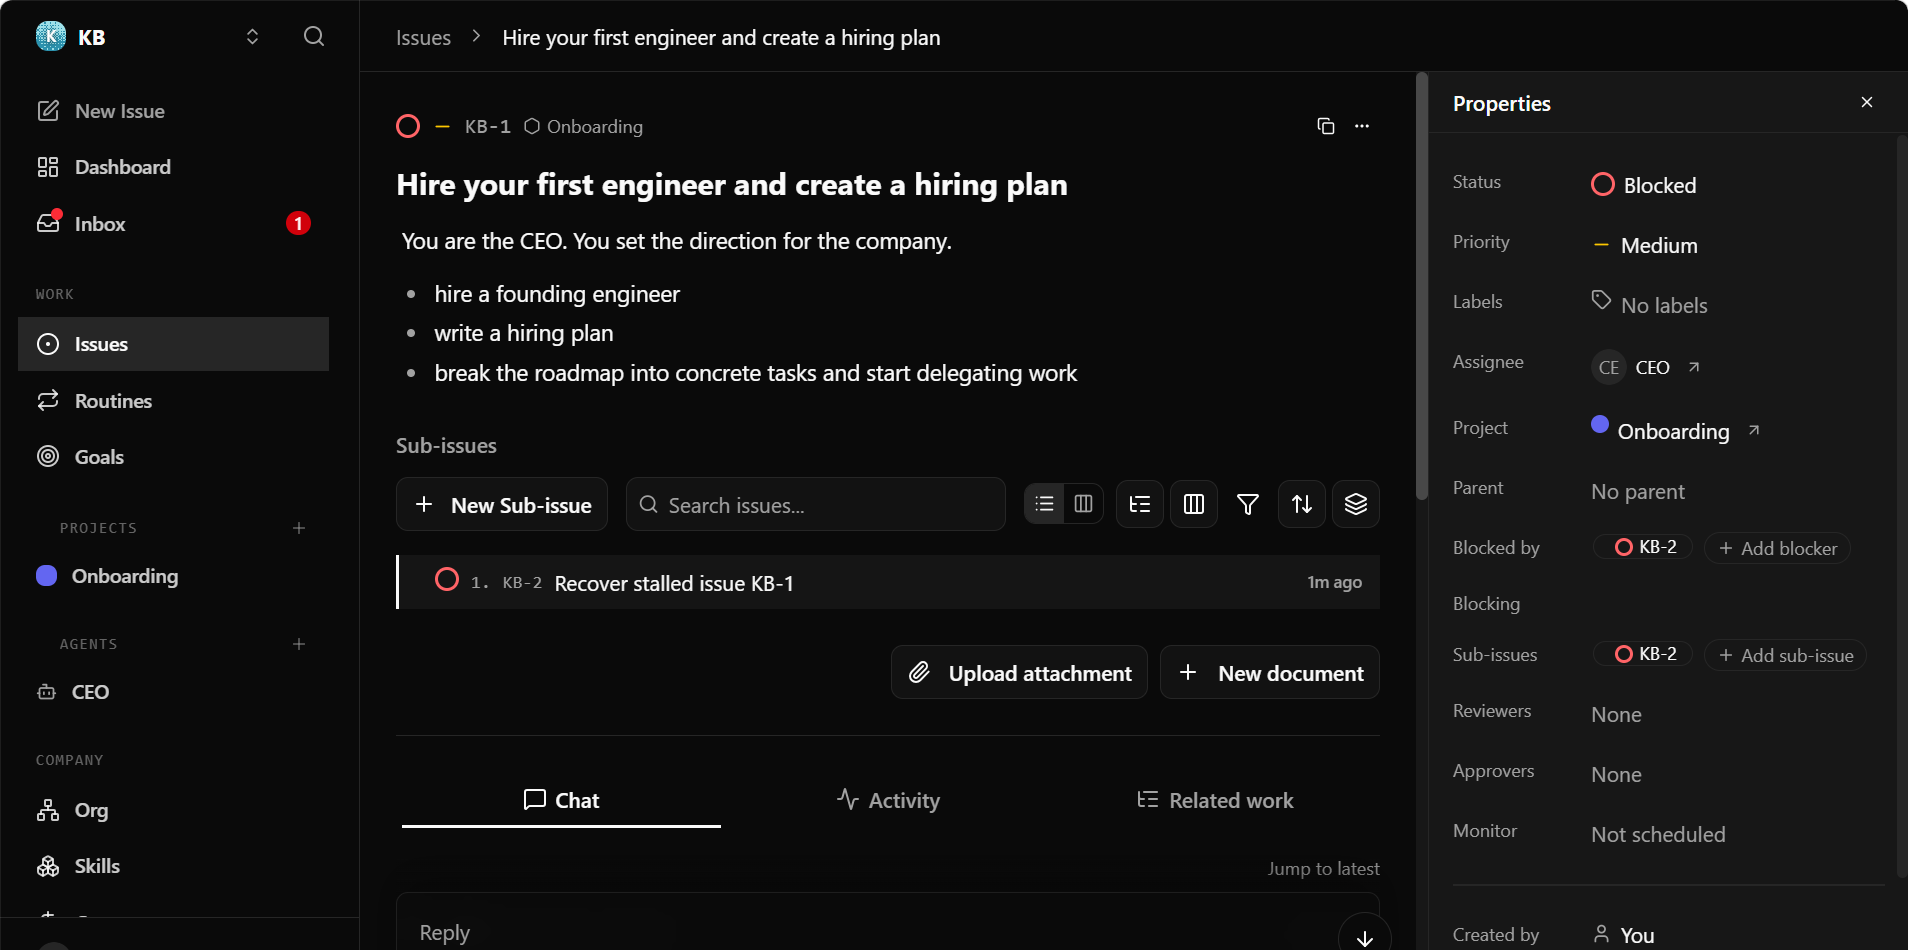This screenshot has width=1908, height=950.
Task: Open Routines section
Action: tap(173, 401)
